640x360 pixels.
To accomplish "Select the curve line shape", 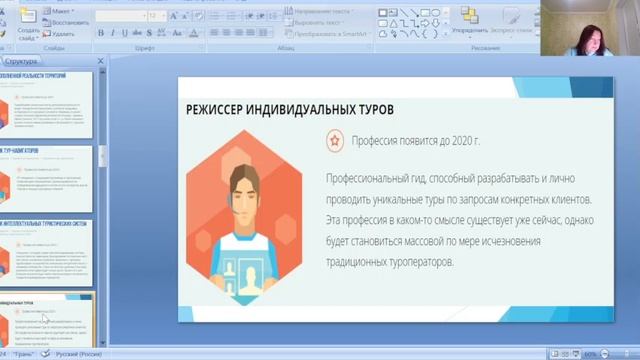I will 414,34.
